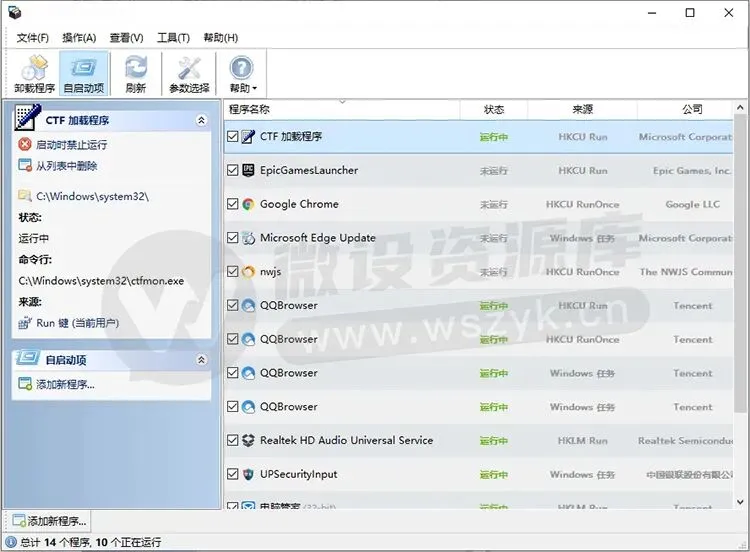Click the nwjs icon in the list
Viewport: 750px width, 552px height.
pos(248,272)
